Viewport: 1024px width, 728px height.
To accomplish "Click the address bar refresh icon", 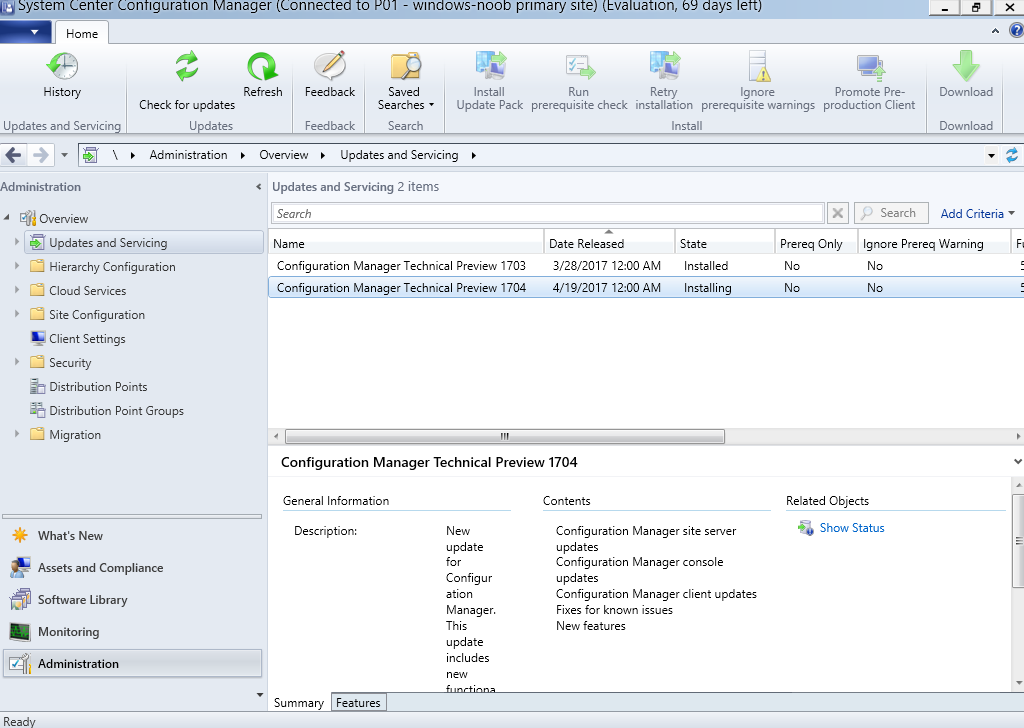I will (x=1012, y=155).
